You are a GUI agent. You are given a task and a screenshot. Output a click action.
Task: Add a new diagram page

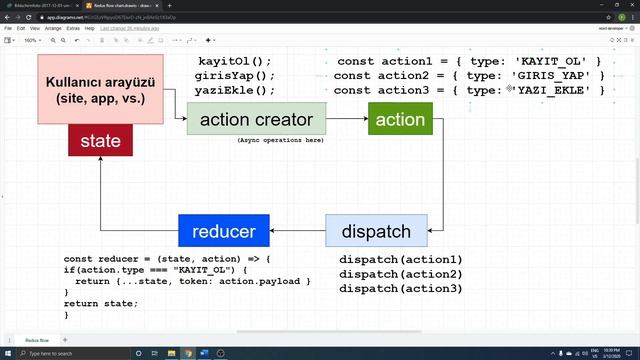(x=65, y=340)
